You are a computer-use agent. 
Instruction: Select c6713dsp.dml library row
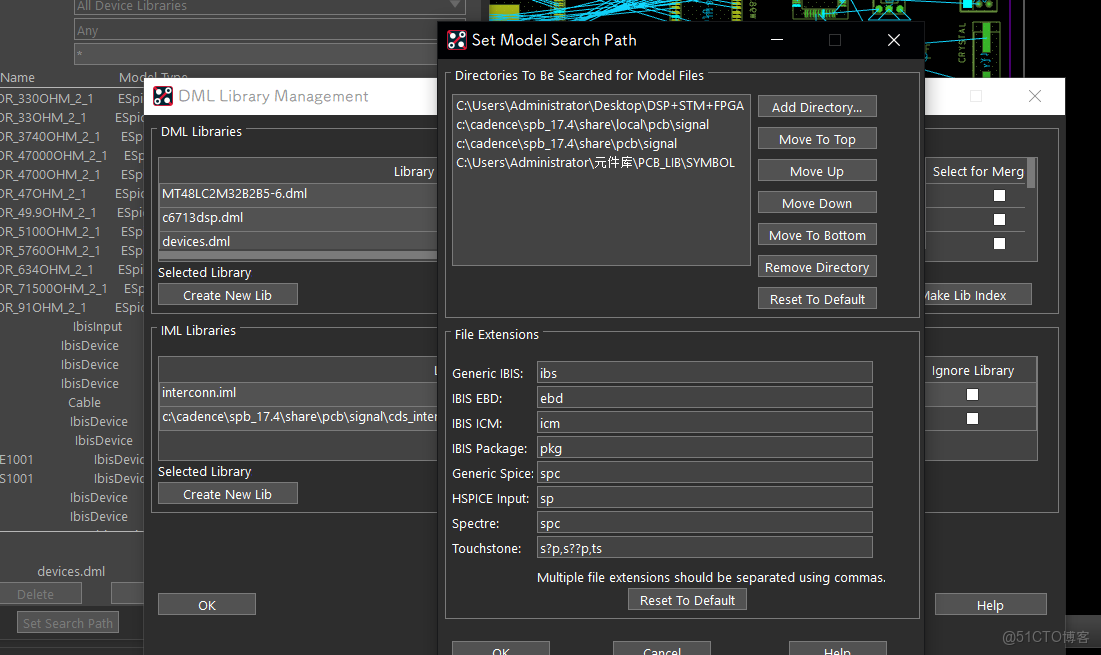298,218
